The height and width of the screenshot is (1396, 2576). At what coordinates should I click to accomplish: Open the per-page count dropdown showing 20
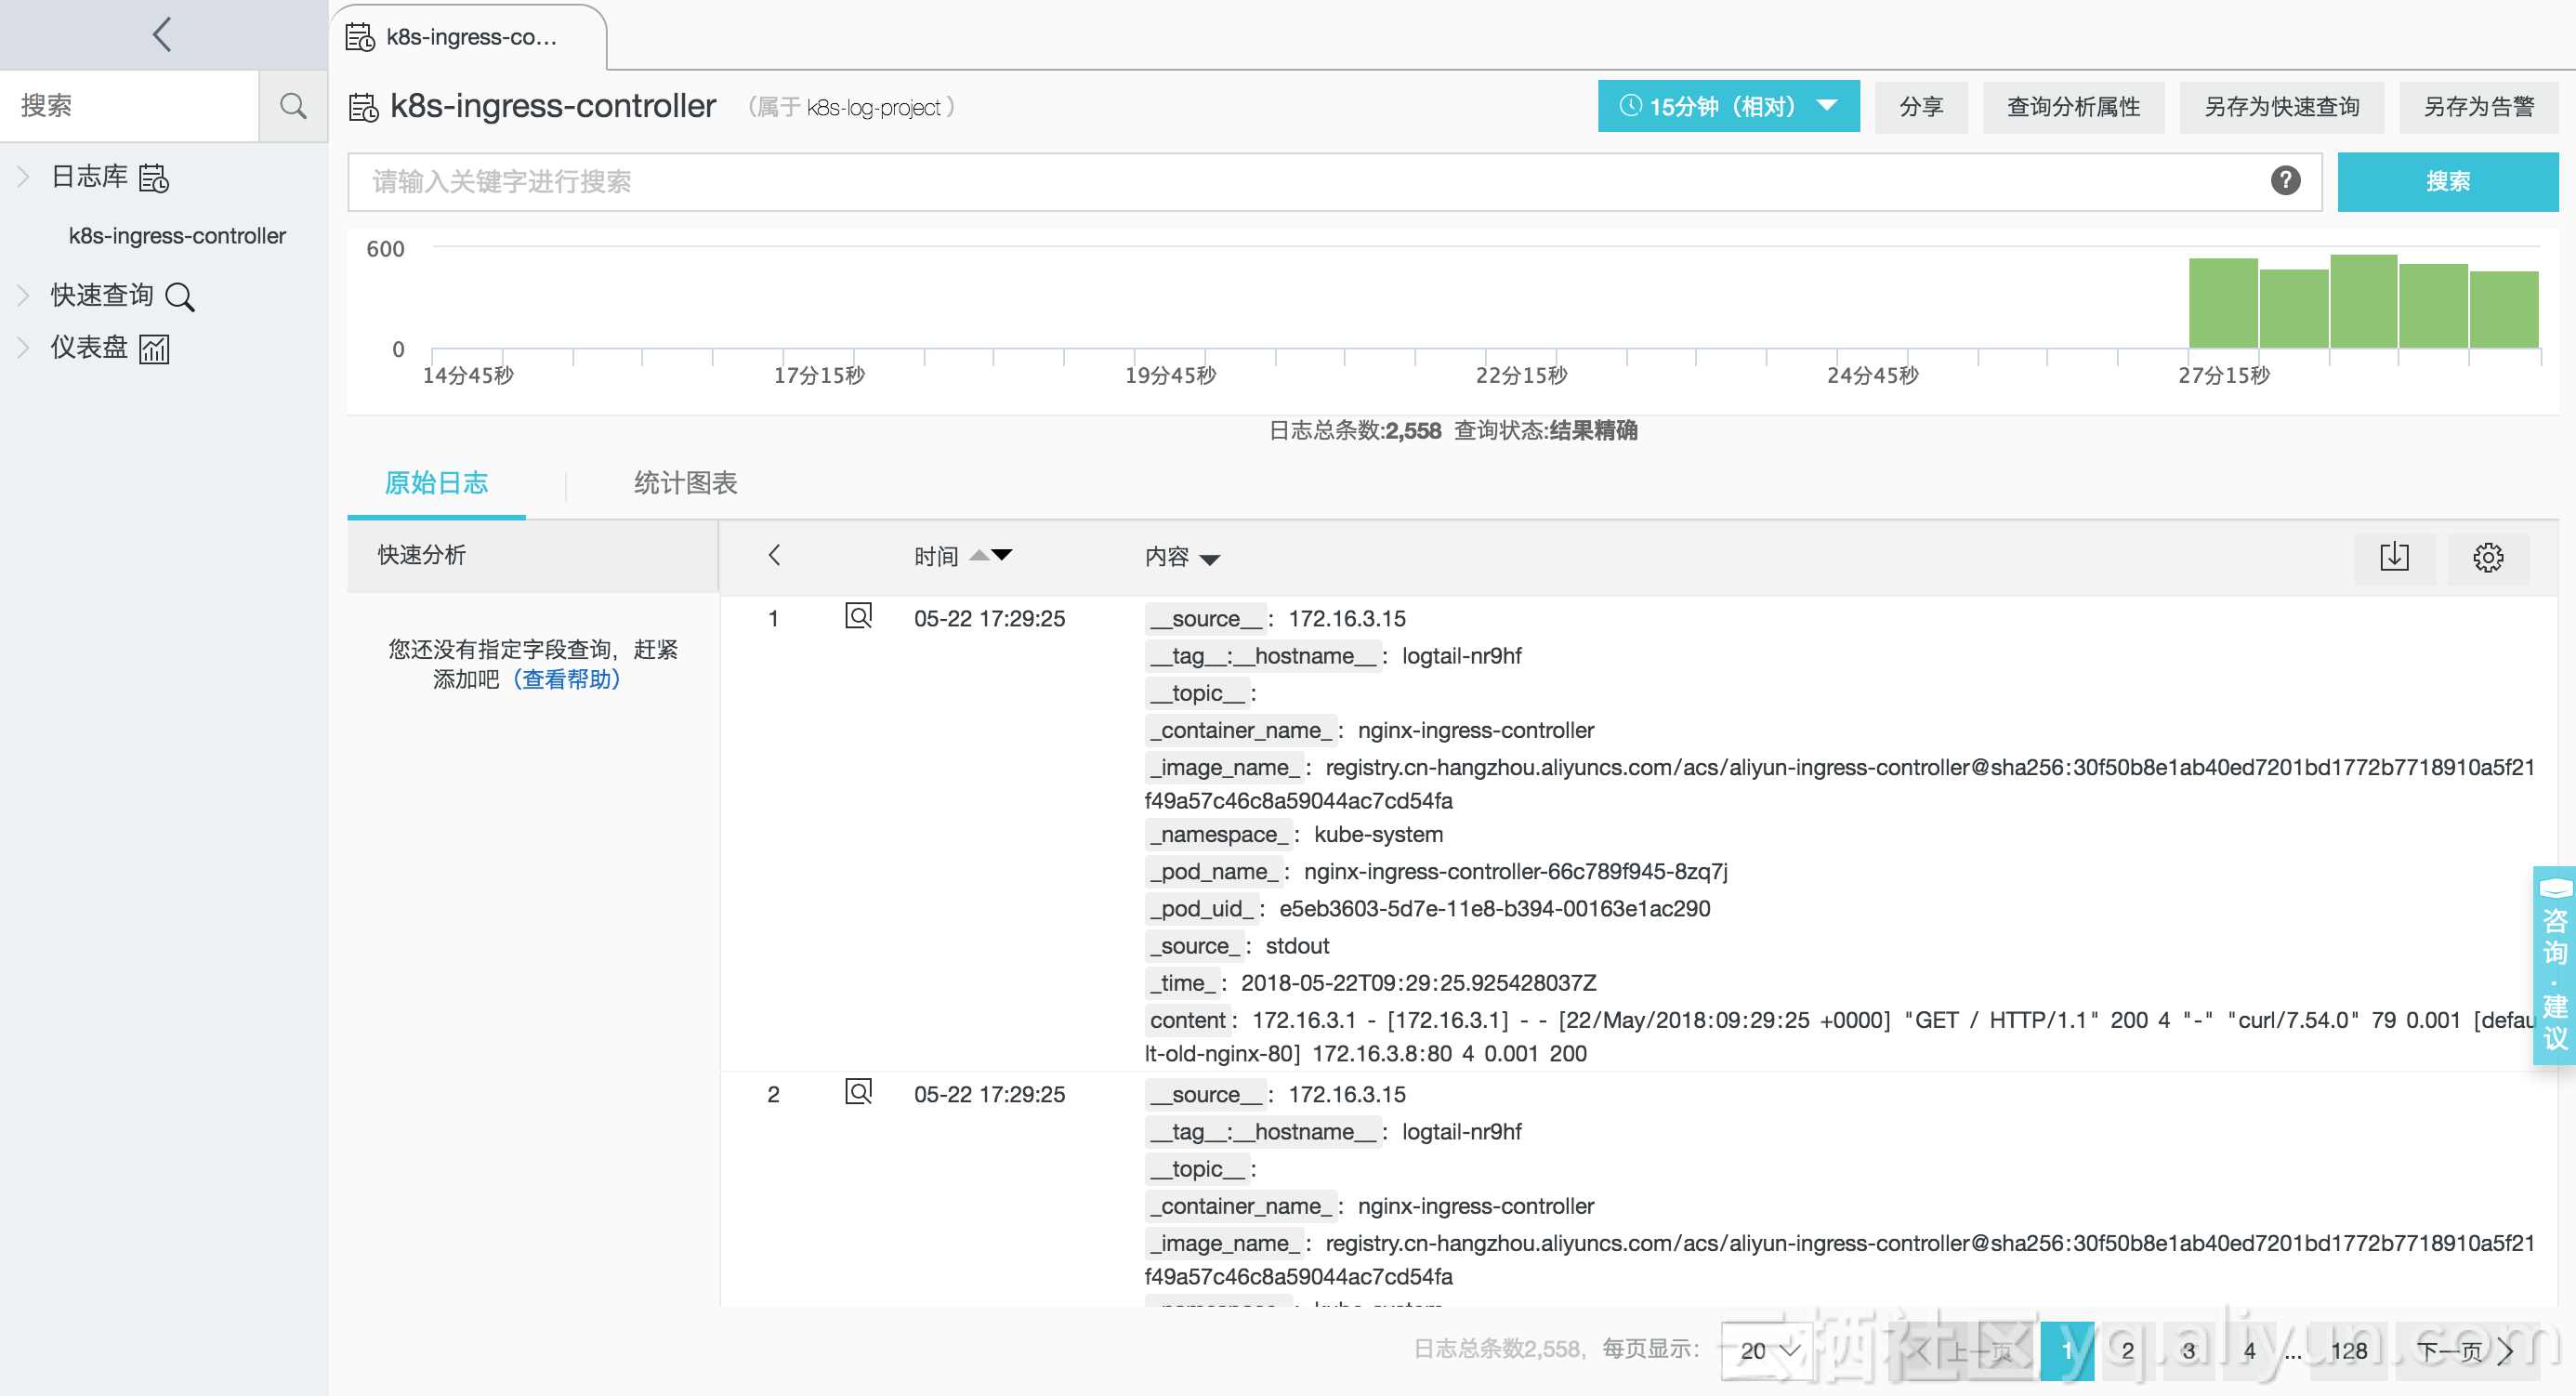coord(1768,1350)
